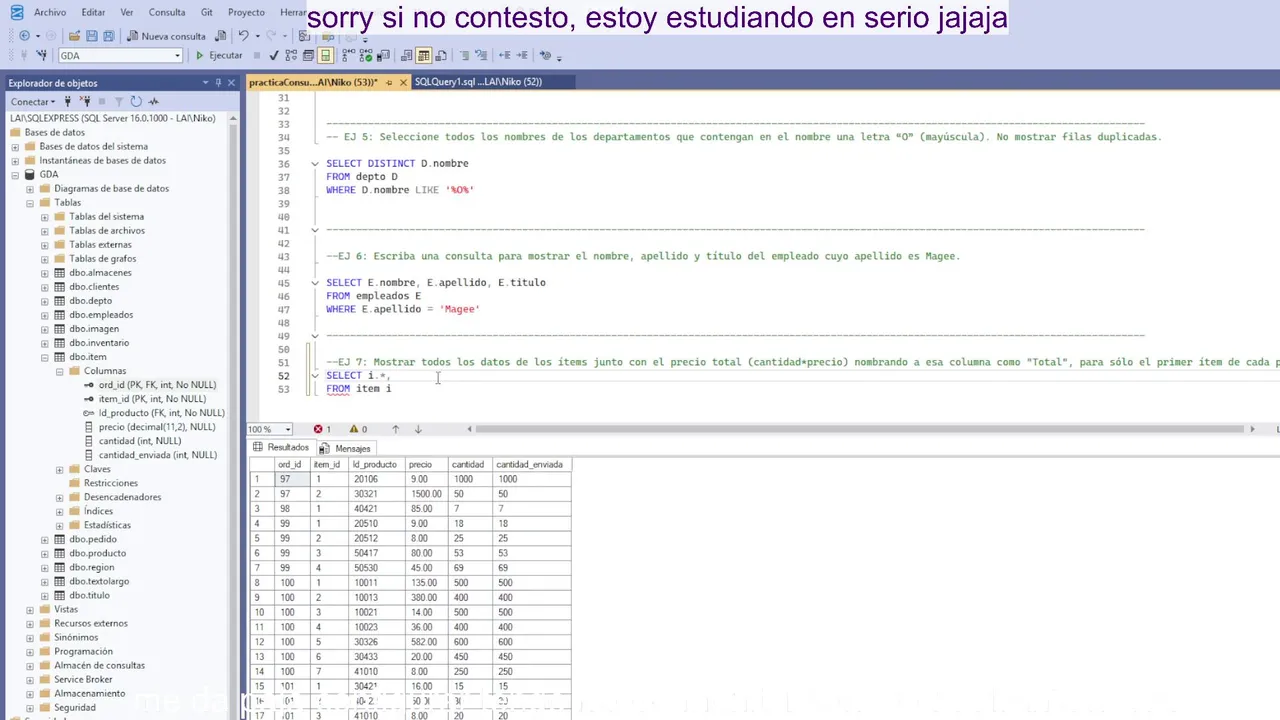Open file with the folder toolbar icon

tap(74, 36)
